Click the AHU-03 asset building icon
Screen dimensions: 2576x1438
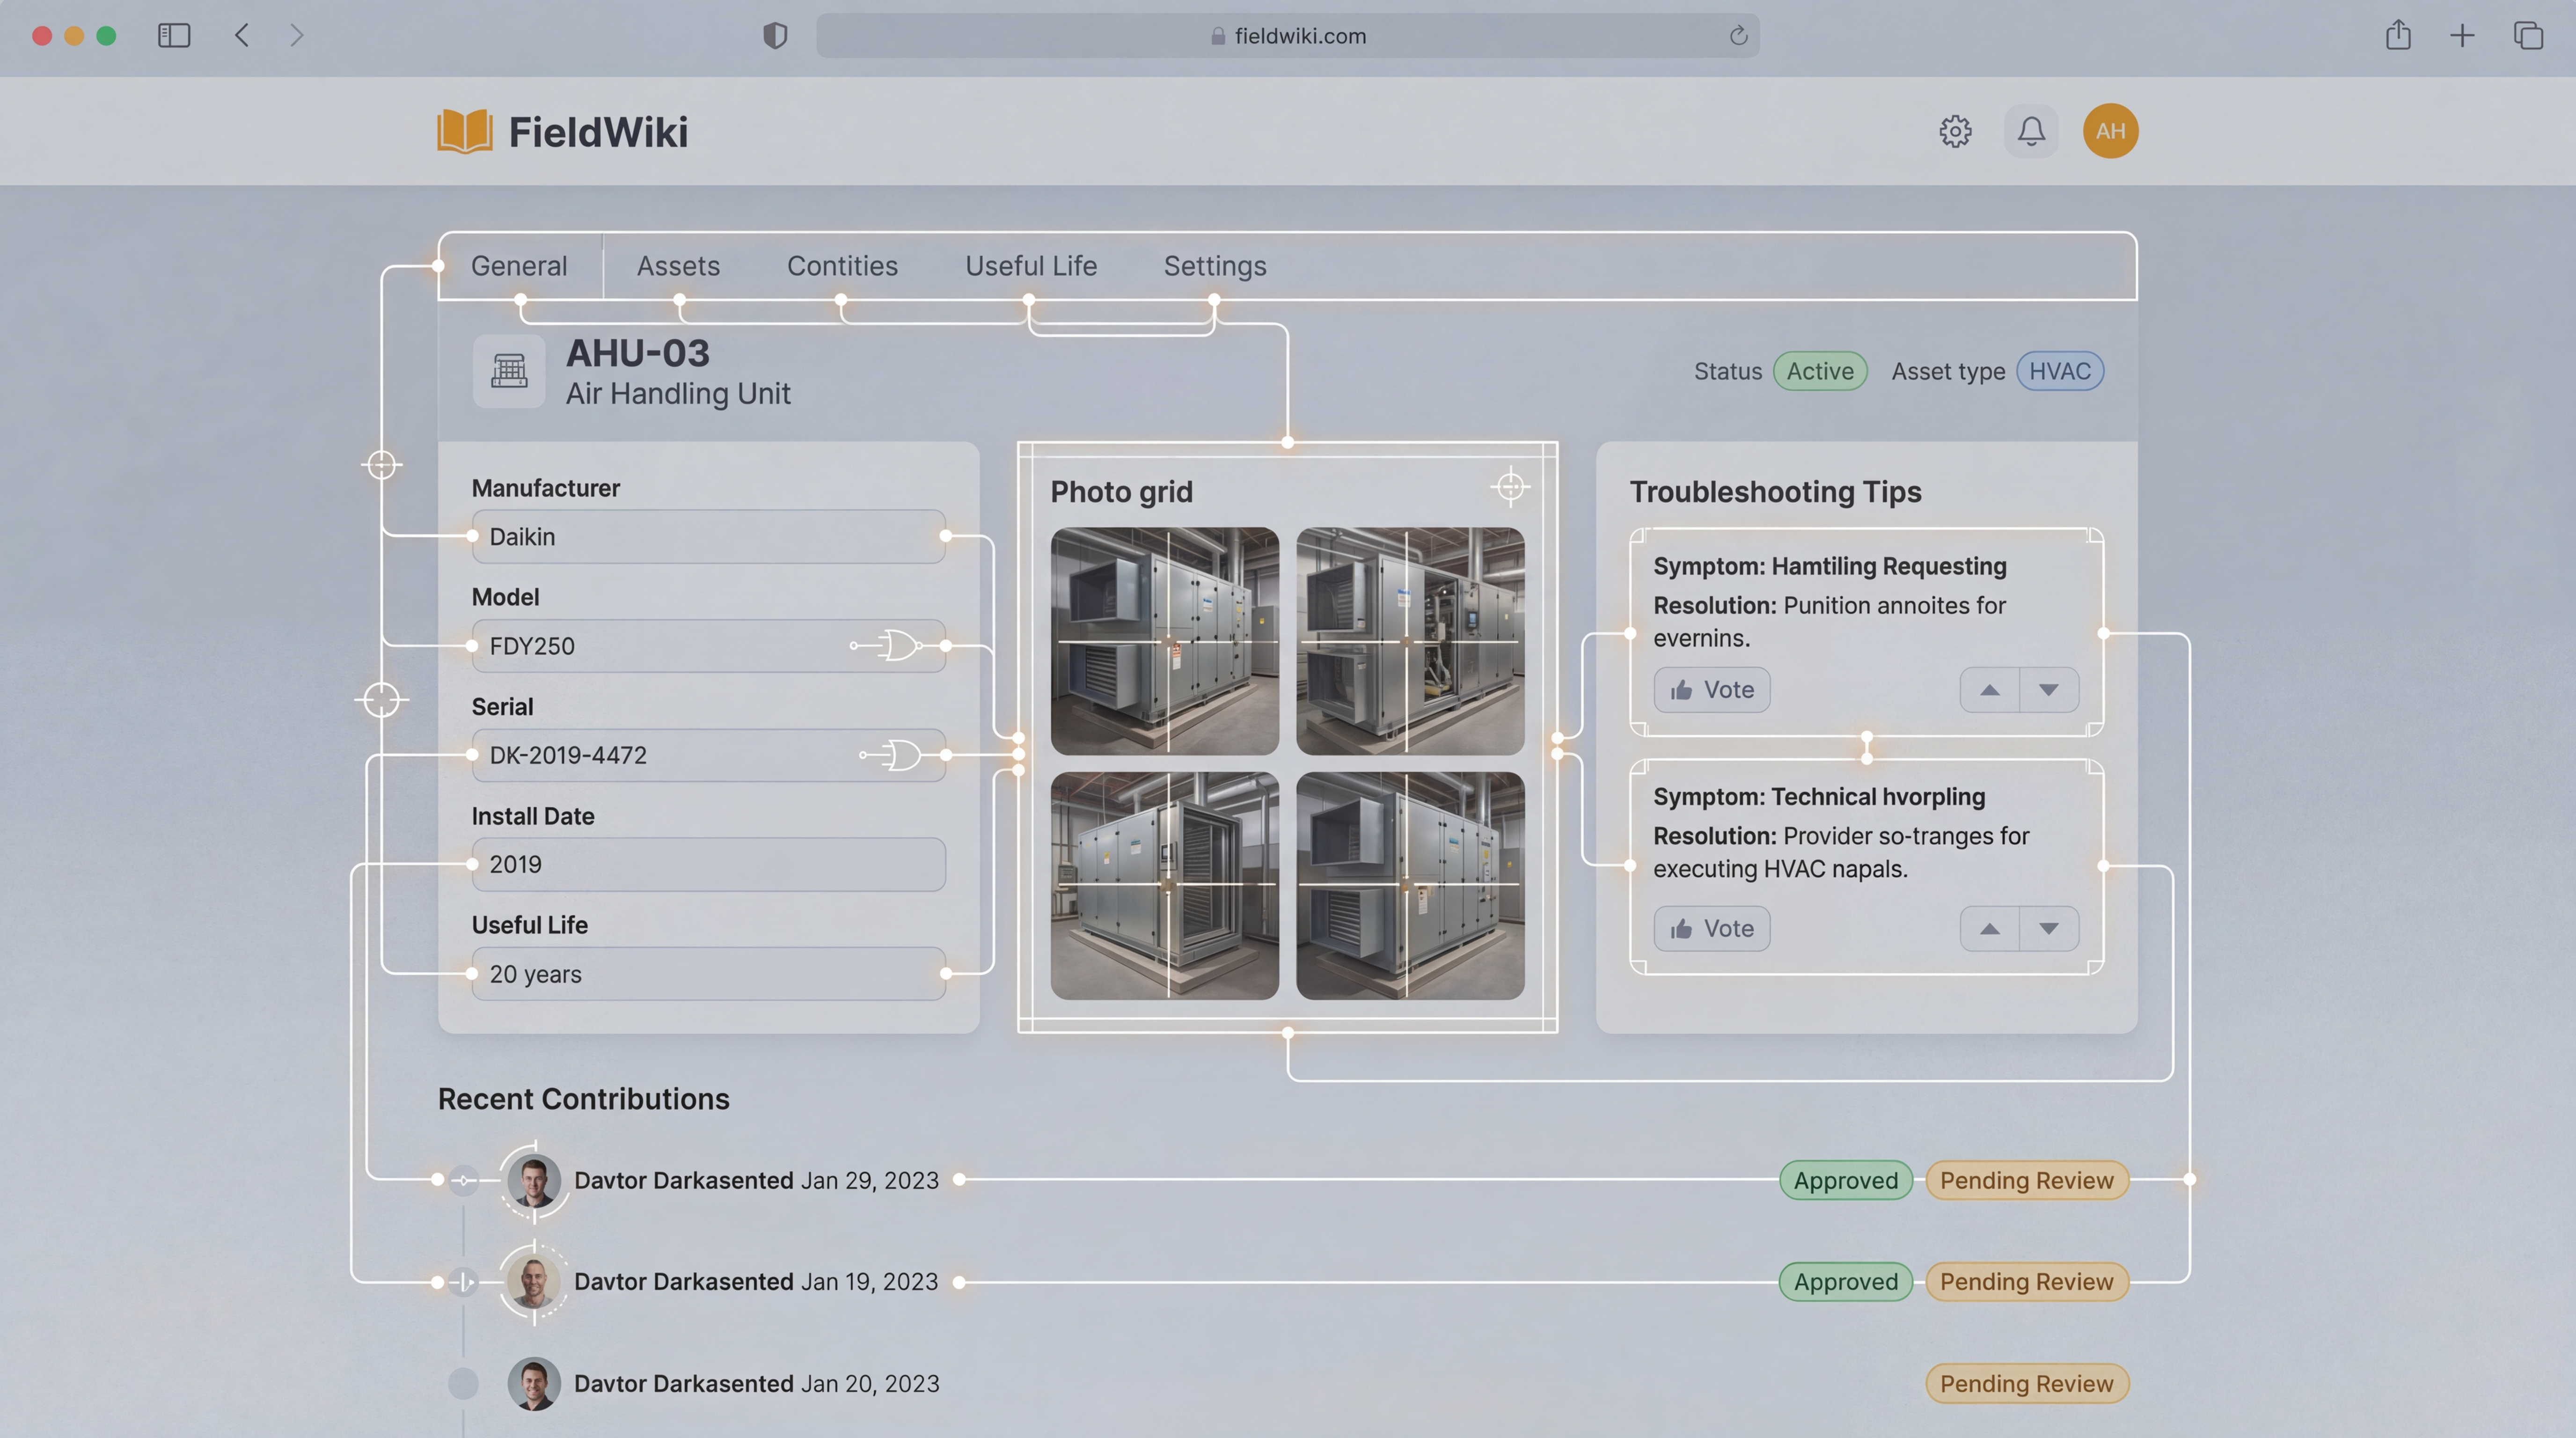(509, 371)
